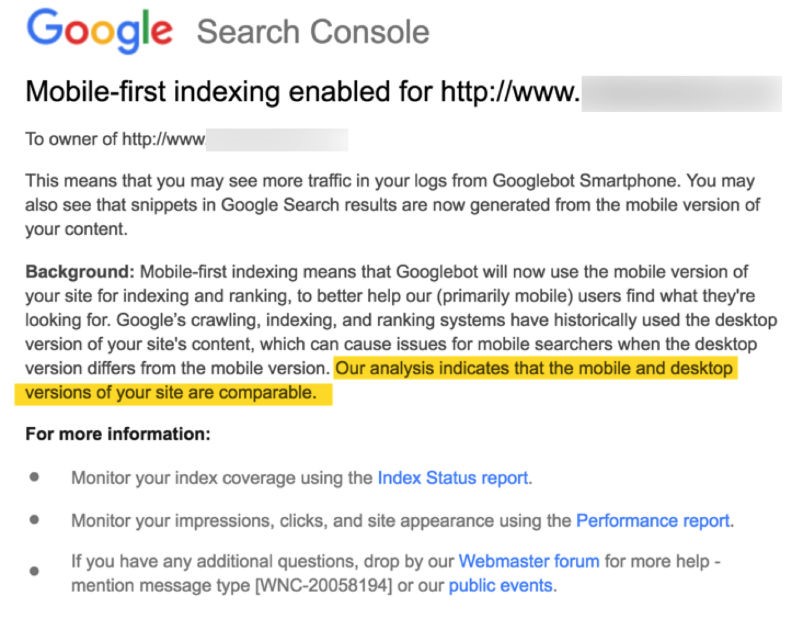800x640 pixels.
Task: Click the 'To owner of' line
Action: (115, 139)
